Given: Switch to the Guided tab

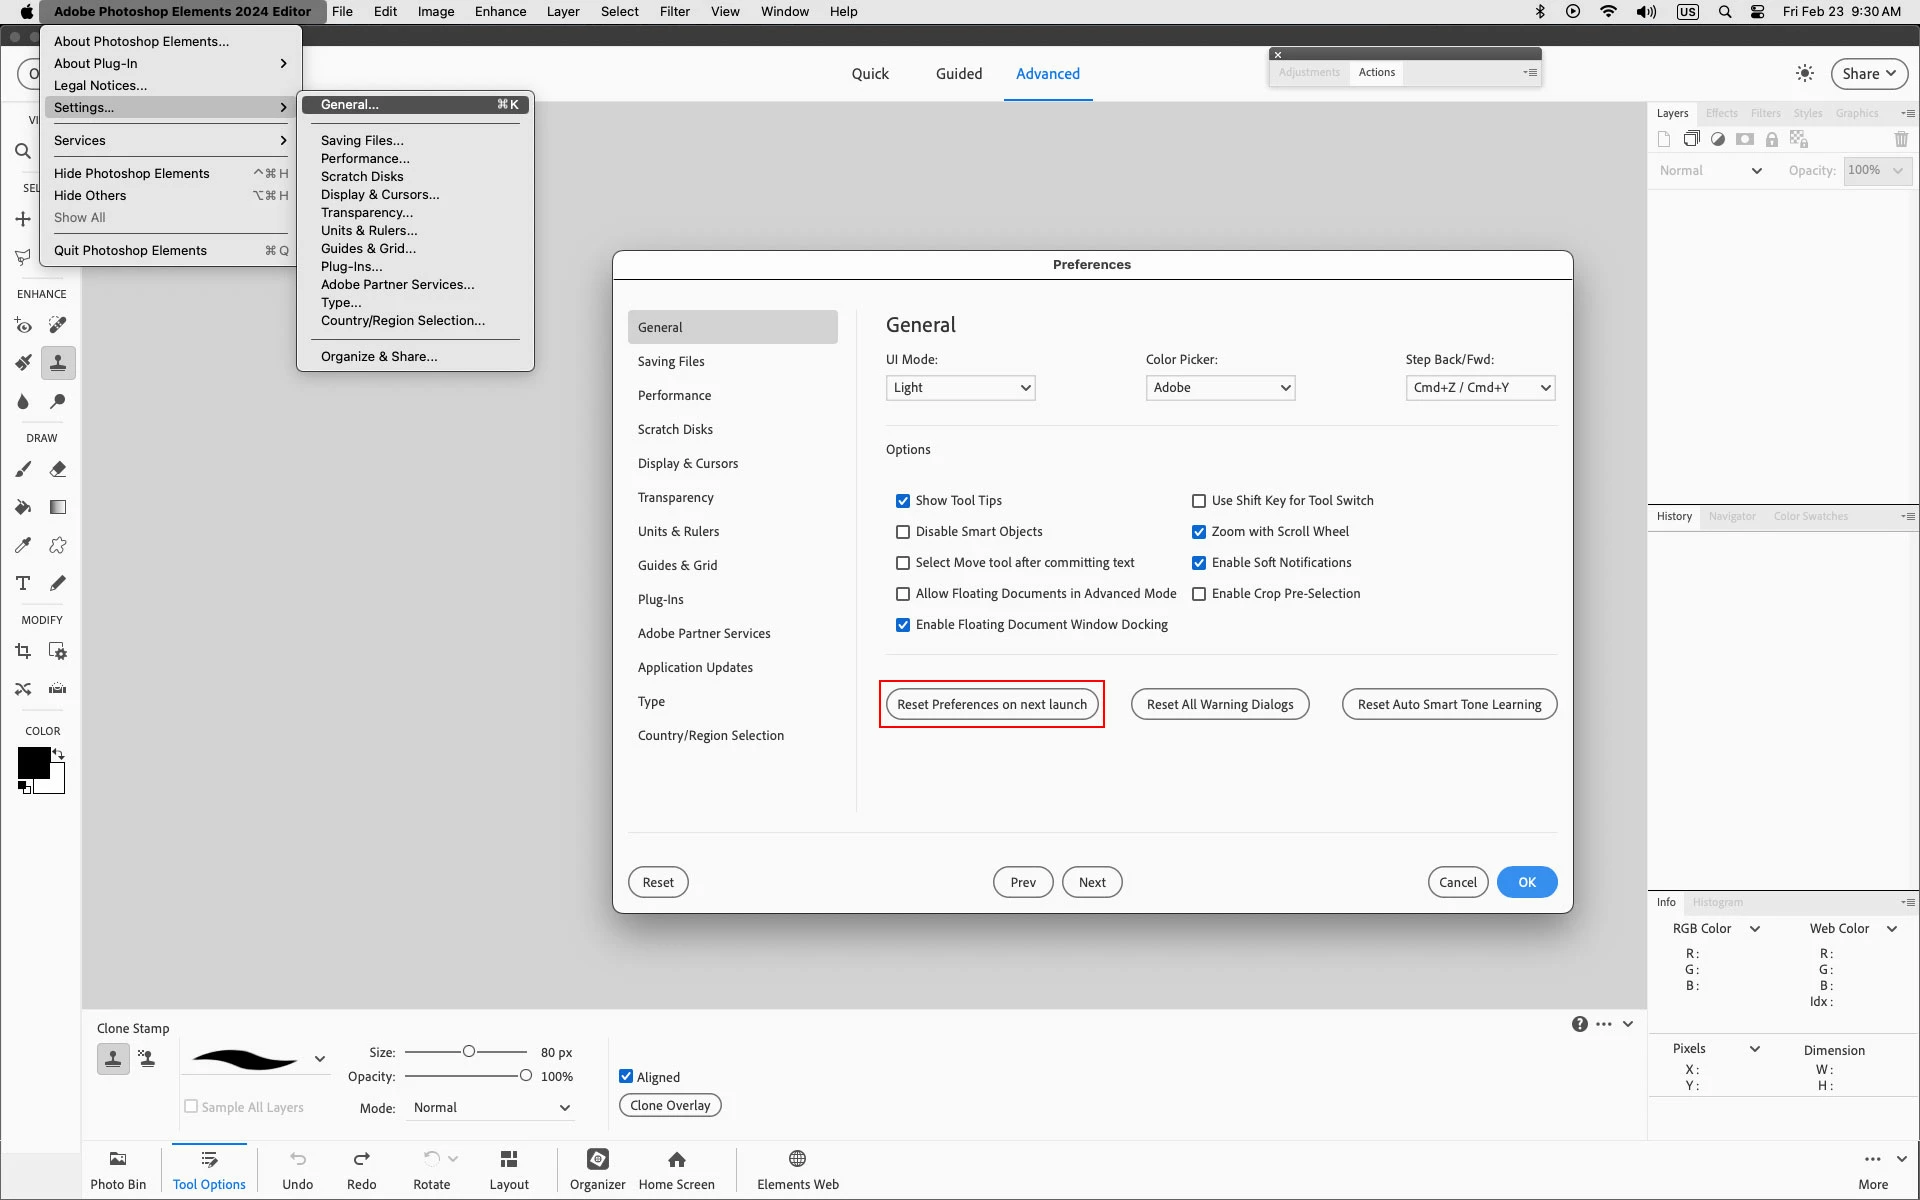Looking at the screenshot, I should click(958, 74).
